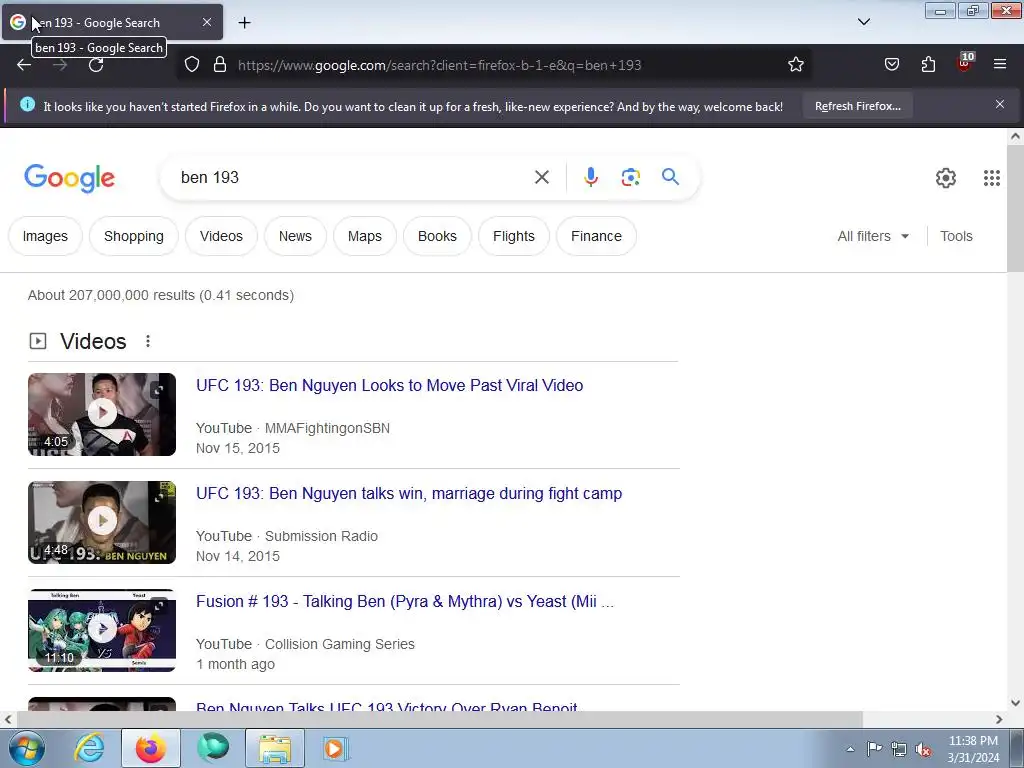Switch to the Videos filter chip

(221, 236)
